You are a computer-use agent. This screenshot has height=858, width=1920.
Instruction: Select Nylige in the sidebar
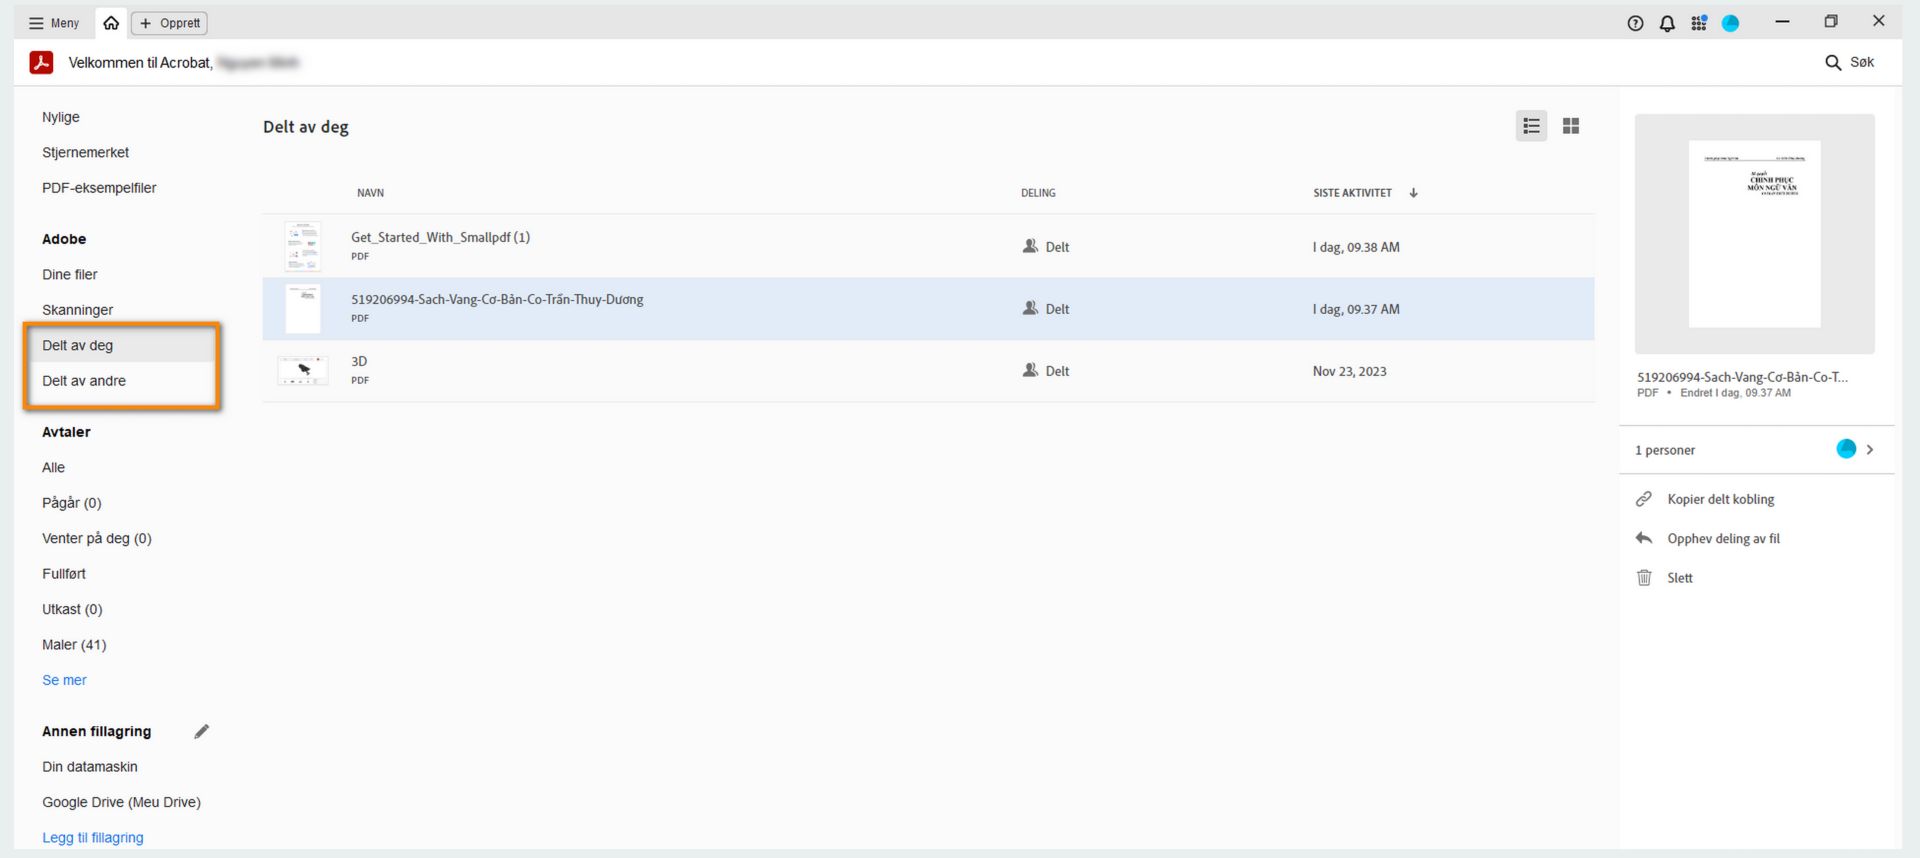click(x=61, y=117)
